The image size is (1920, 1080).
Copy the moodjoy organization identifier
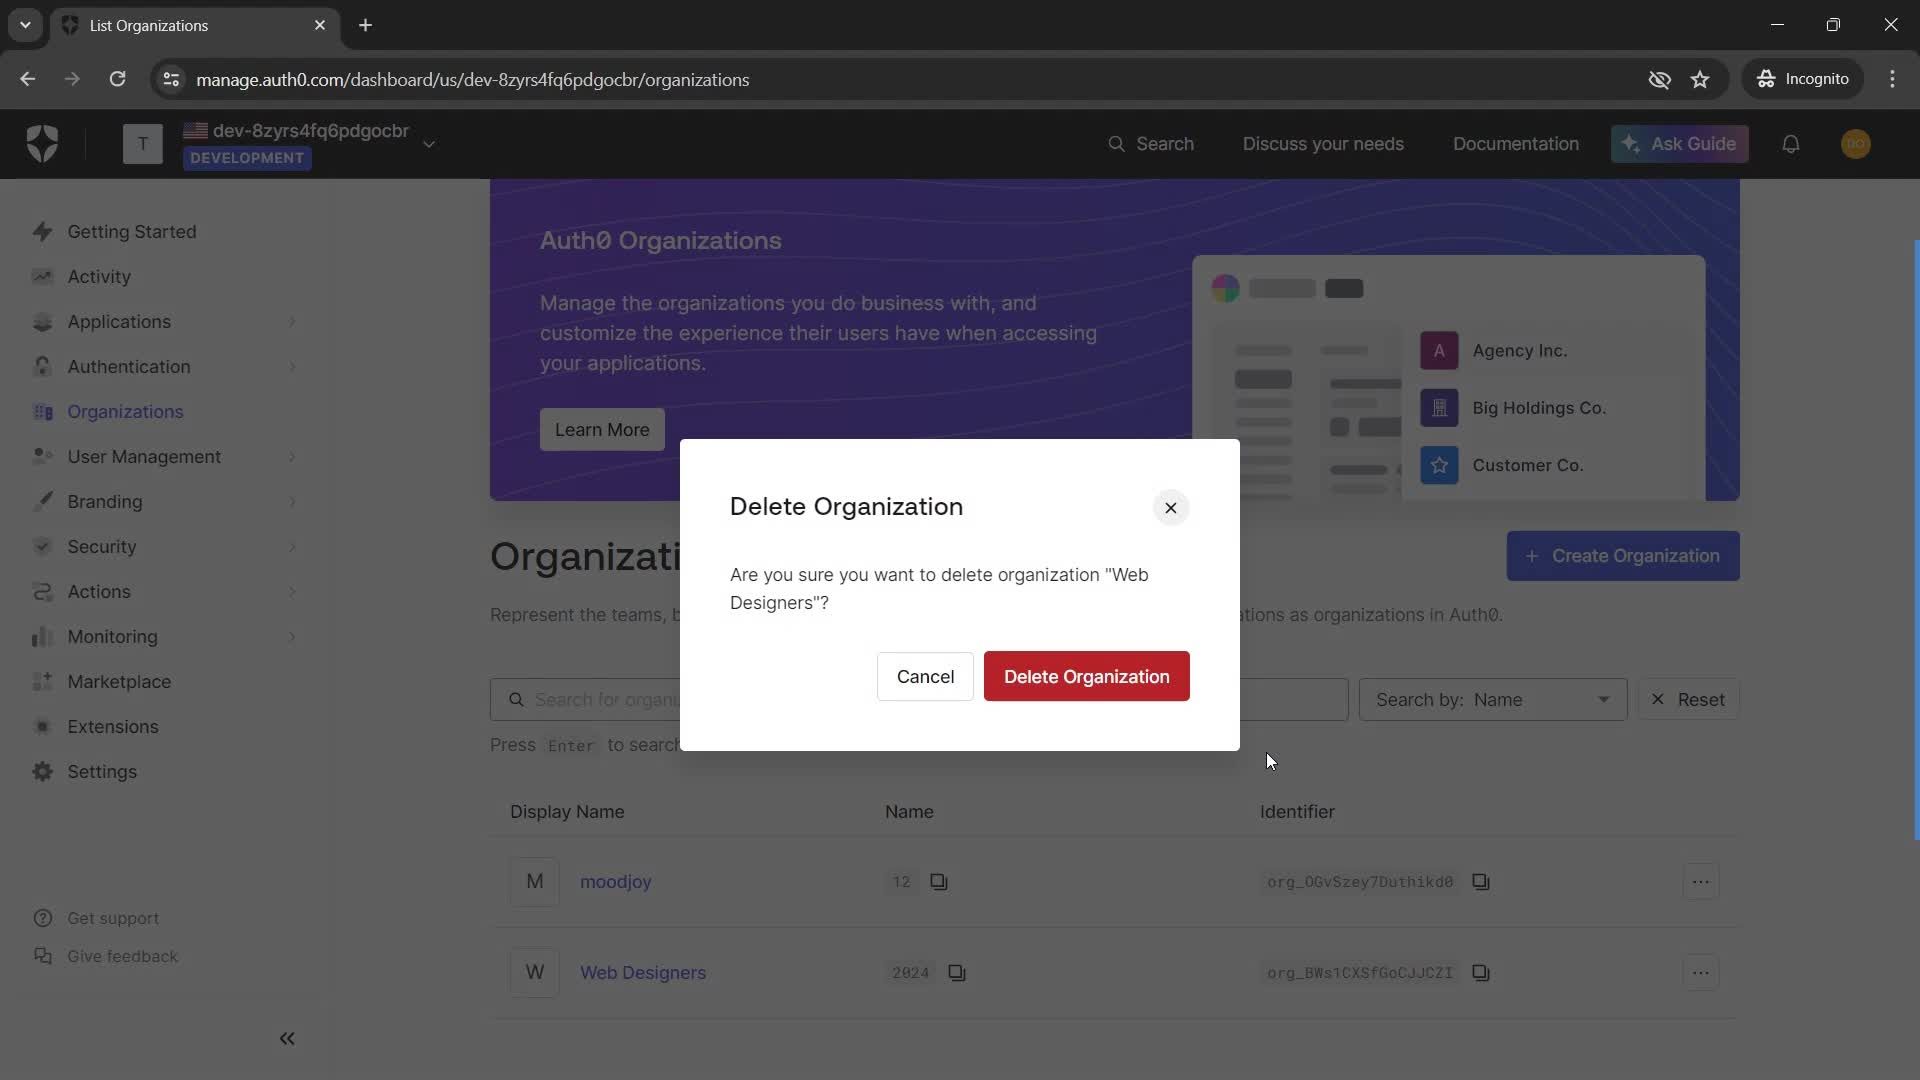click(x=1481, y=882)
